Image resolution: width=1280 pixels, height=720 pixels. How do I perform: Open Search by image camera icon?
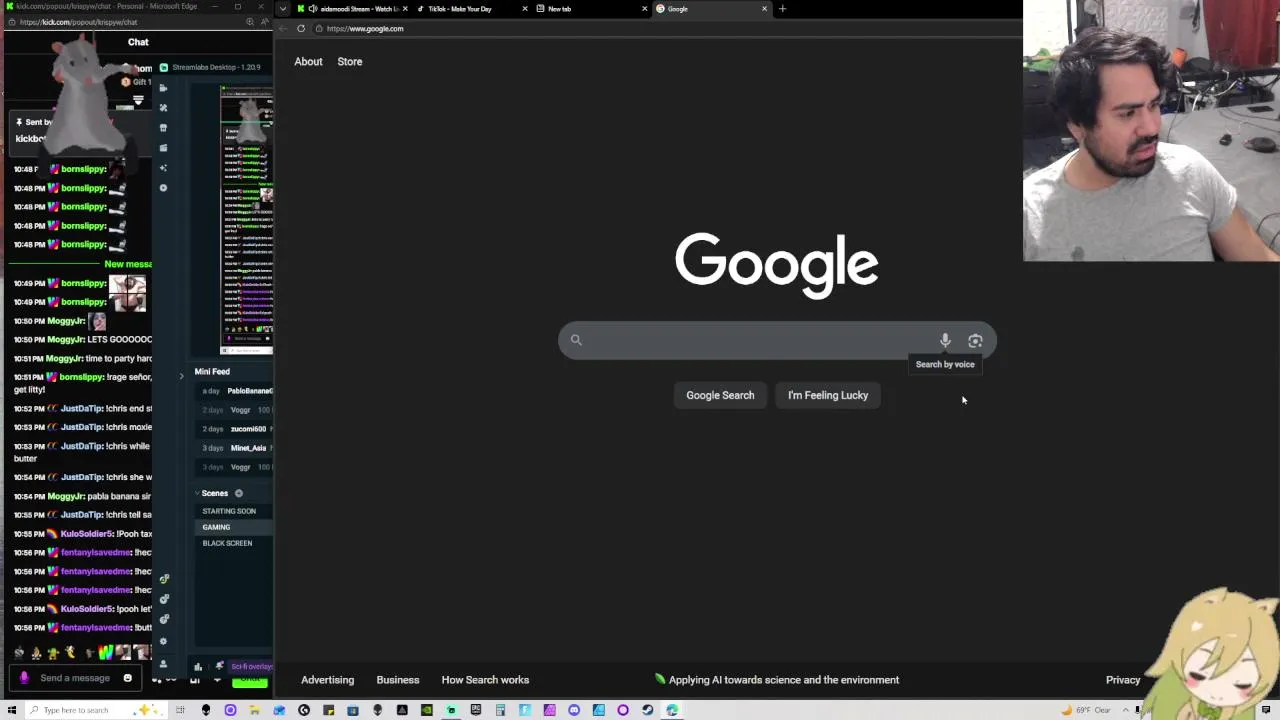975,341
